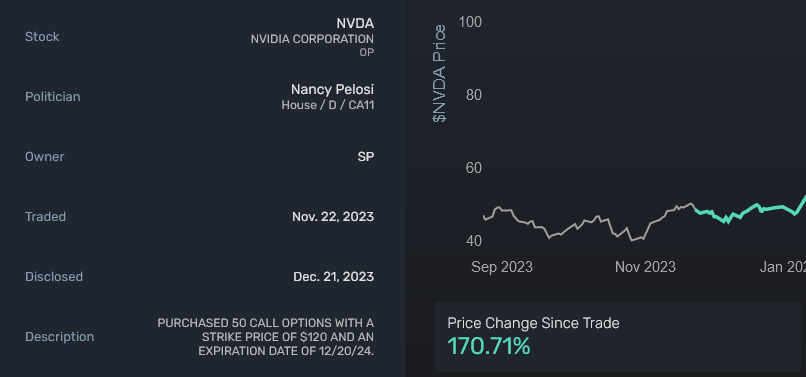Viewport: 806px width, 377px height.
Task: Click the gray pre-trade price line
Action: 589,222
